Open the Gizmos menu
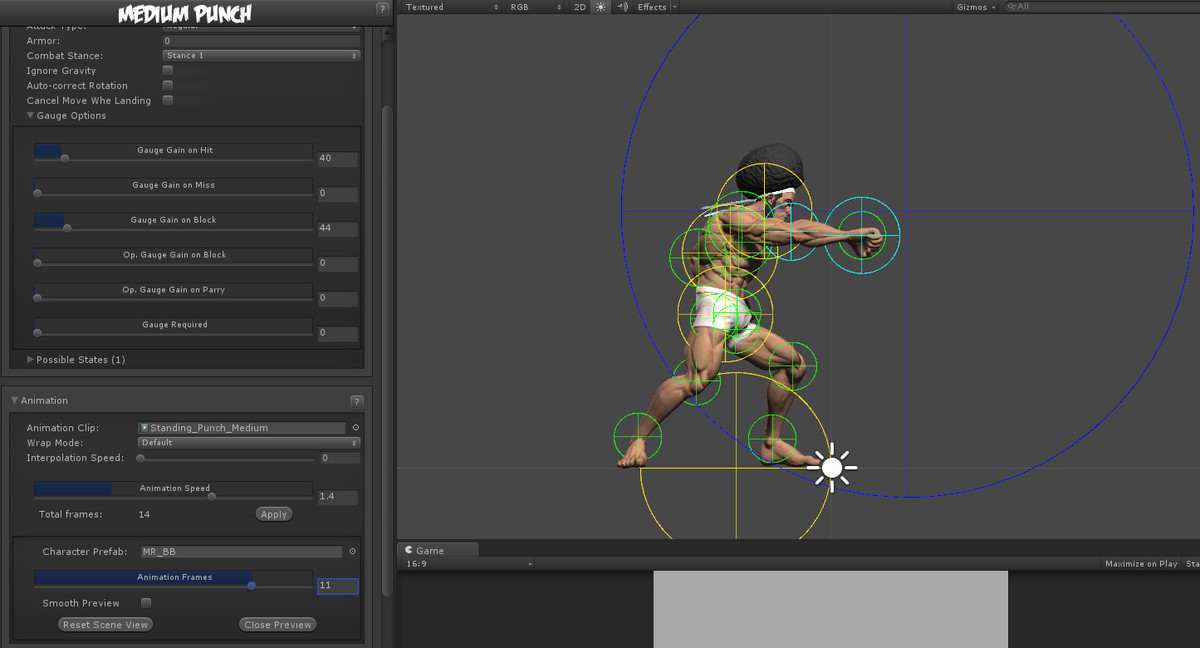 975,7
